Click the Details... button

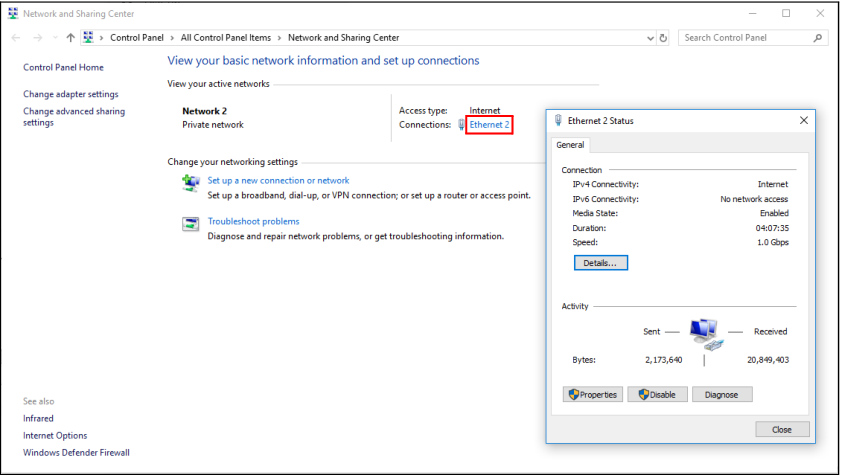(x=600, y=263)
